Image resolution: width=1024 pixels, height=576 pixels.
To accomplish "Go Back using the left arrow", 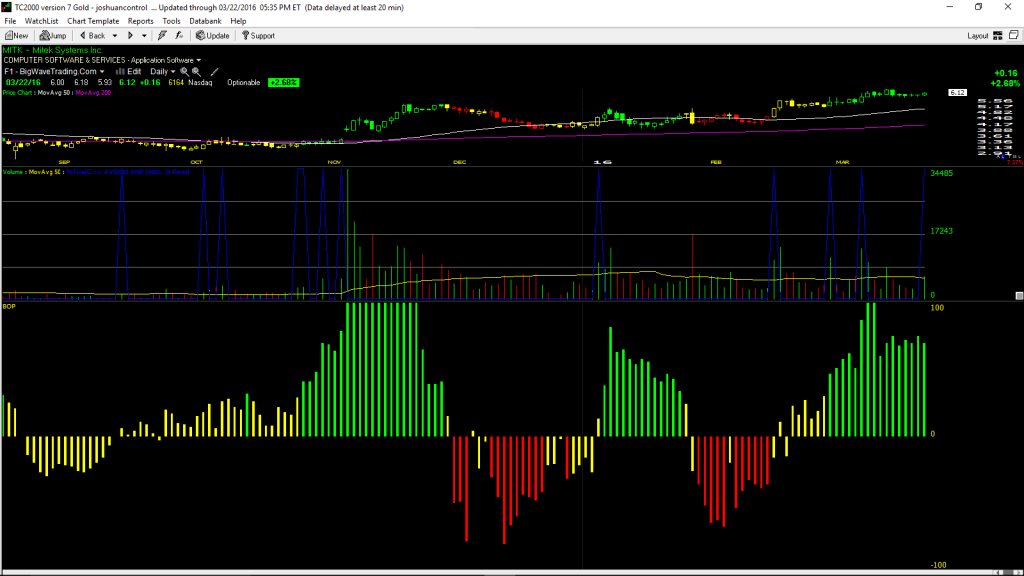I will point(92,36).
